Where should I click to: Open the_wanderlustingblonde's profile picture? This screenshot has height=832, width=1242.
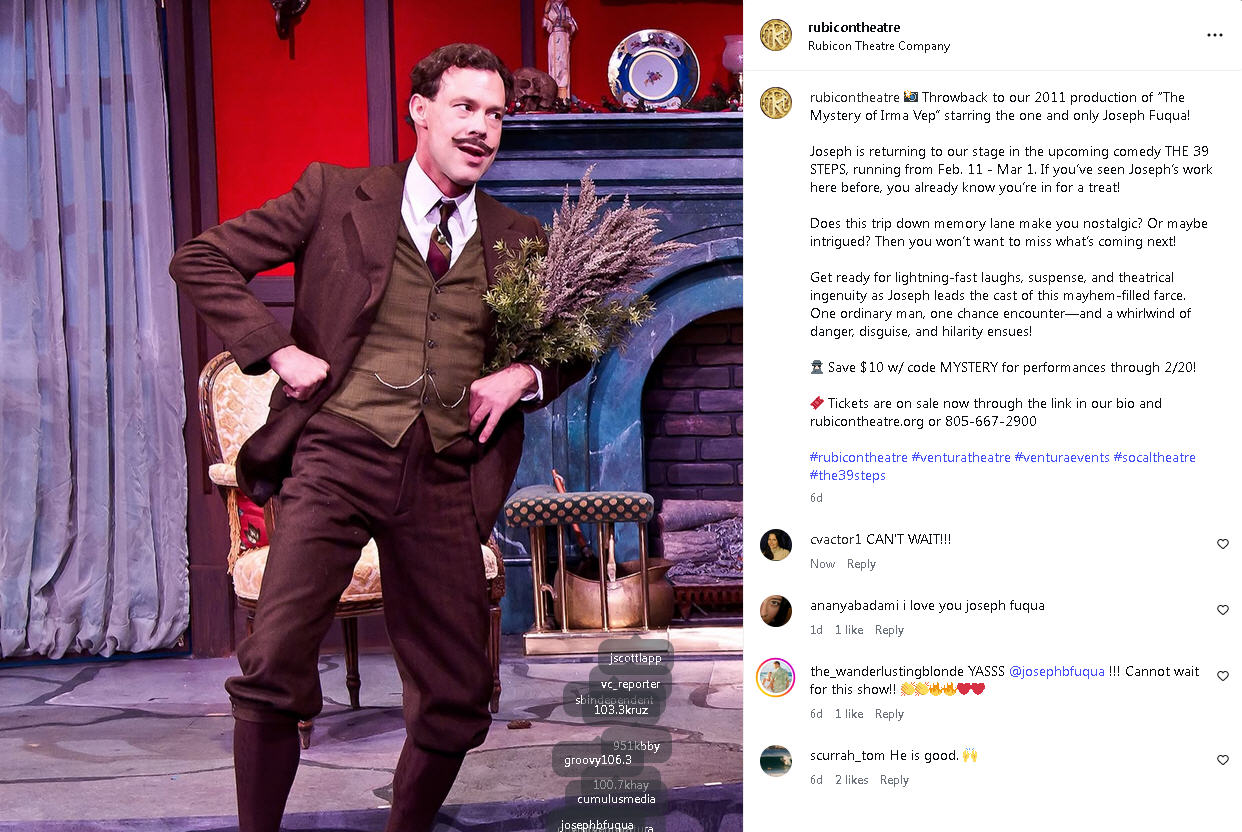tap(776, 677)
